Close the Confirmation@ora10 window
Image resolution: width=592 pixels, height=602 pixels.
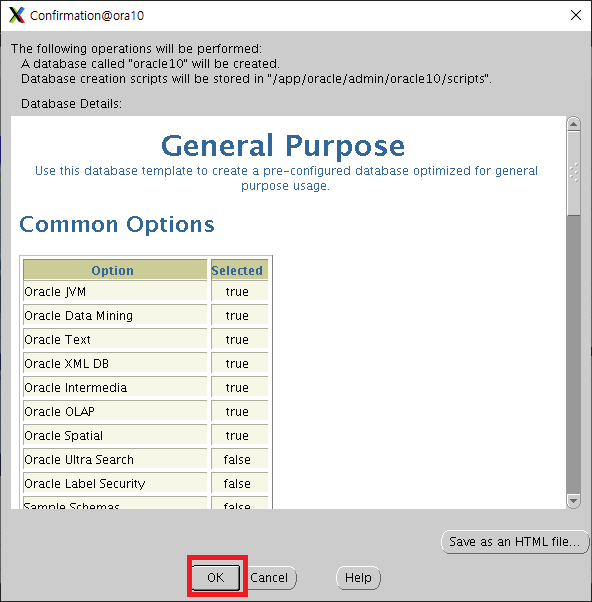[575, 15]
